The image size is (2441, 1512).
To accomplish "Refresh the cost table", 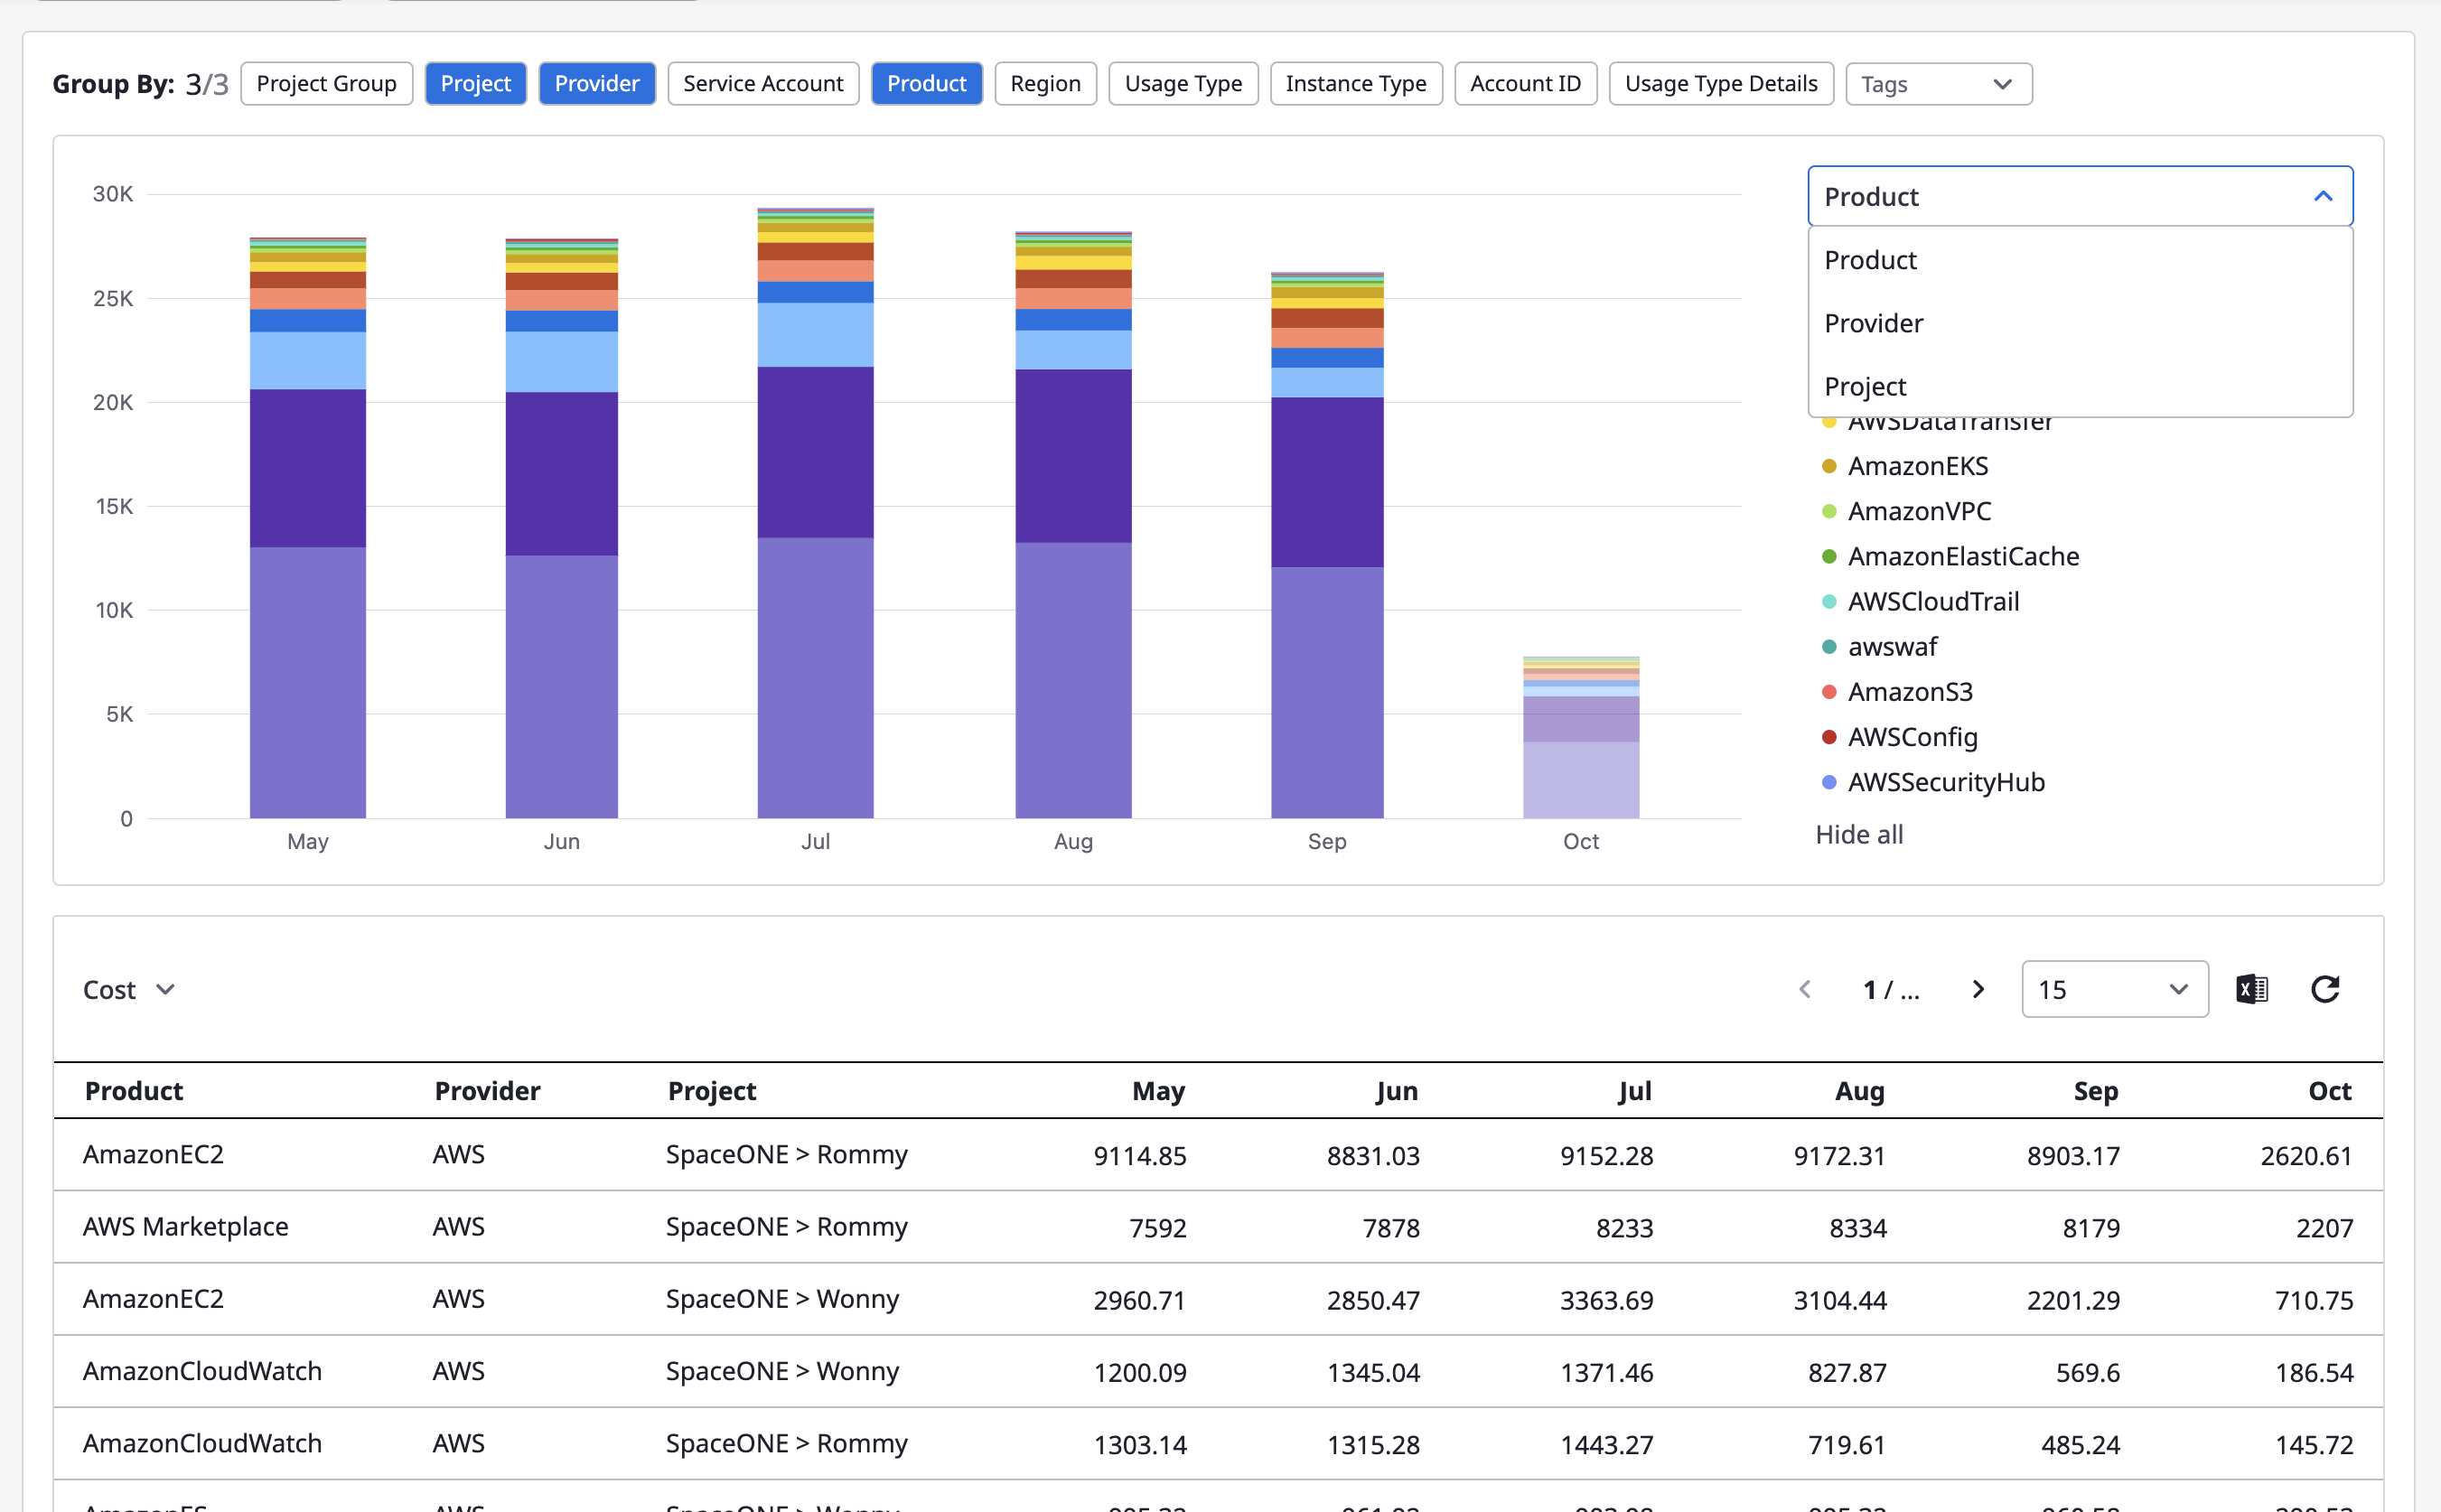I will point(2325,989).
